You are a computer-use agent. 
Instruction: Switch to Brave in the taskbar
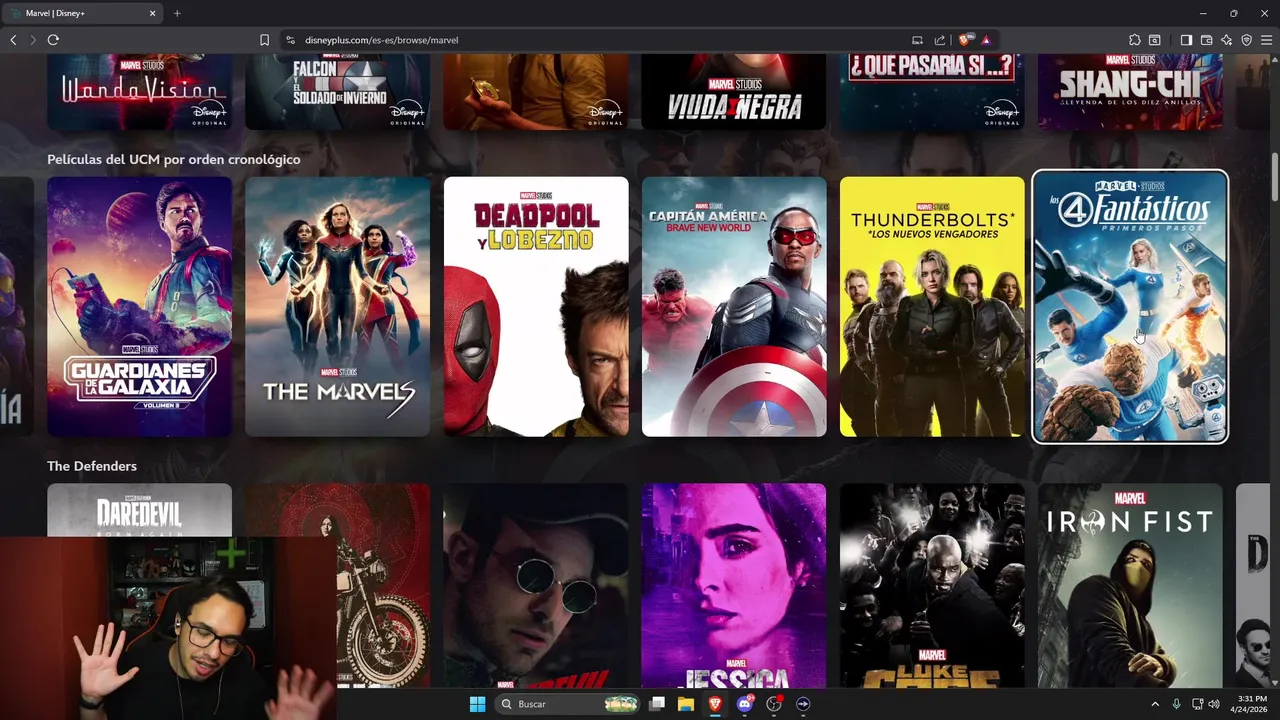coord(715,704)
